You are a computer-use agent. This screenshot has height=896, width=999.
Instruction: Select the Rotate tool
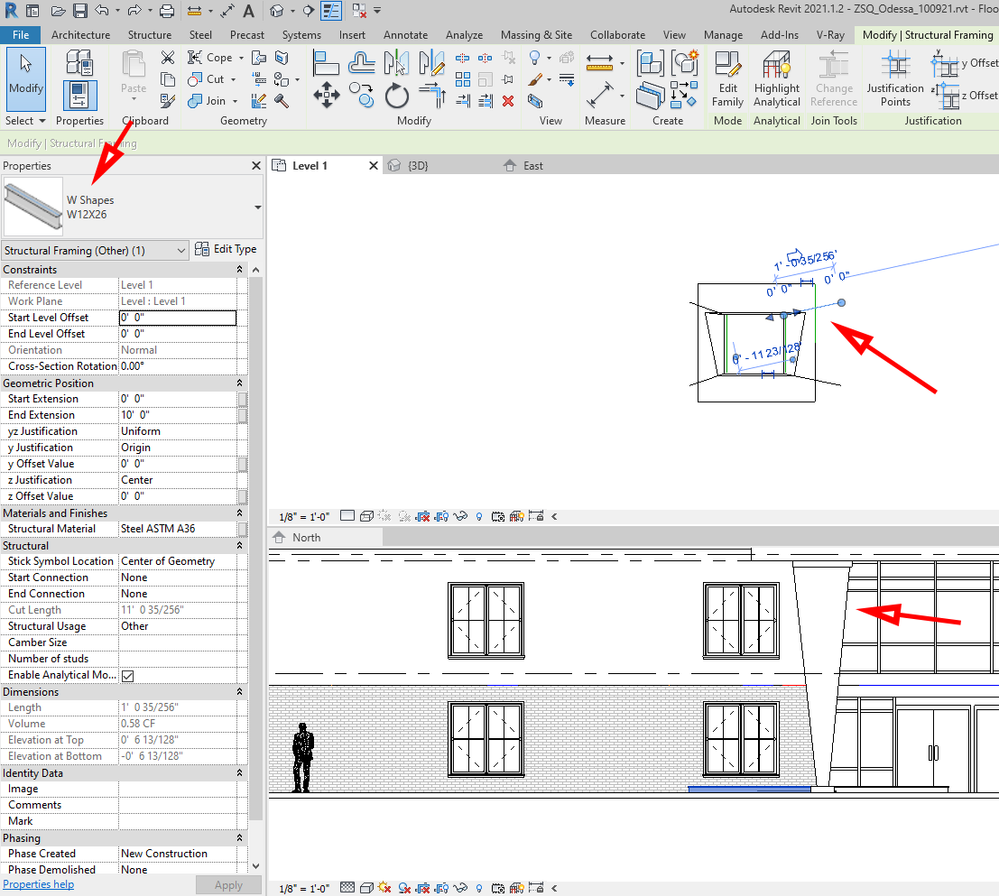click(x=396, y=94)
